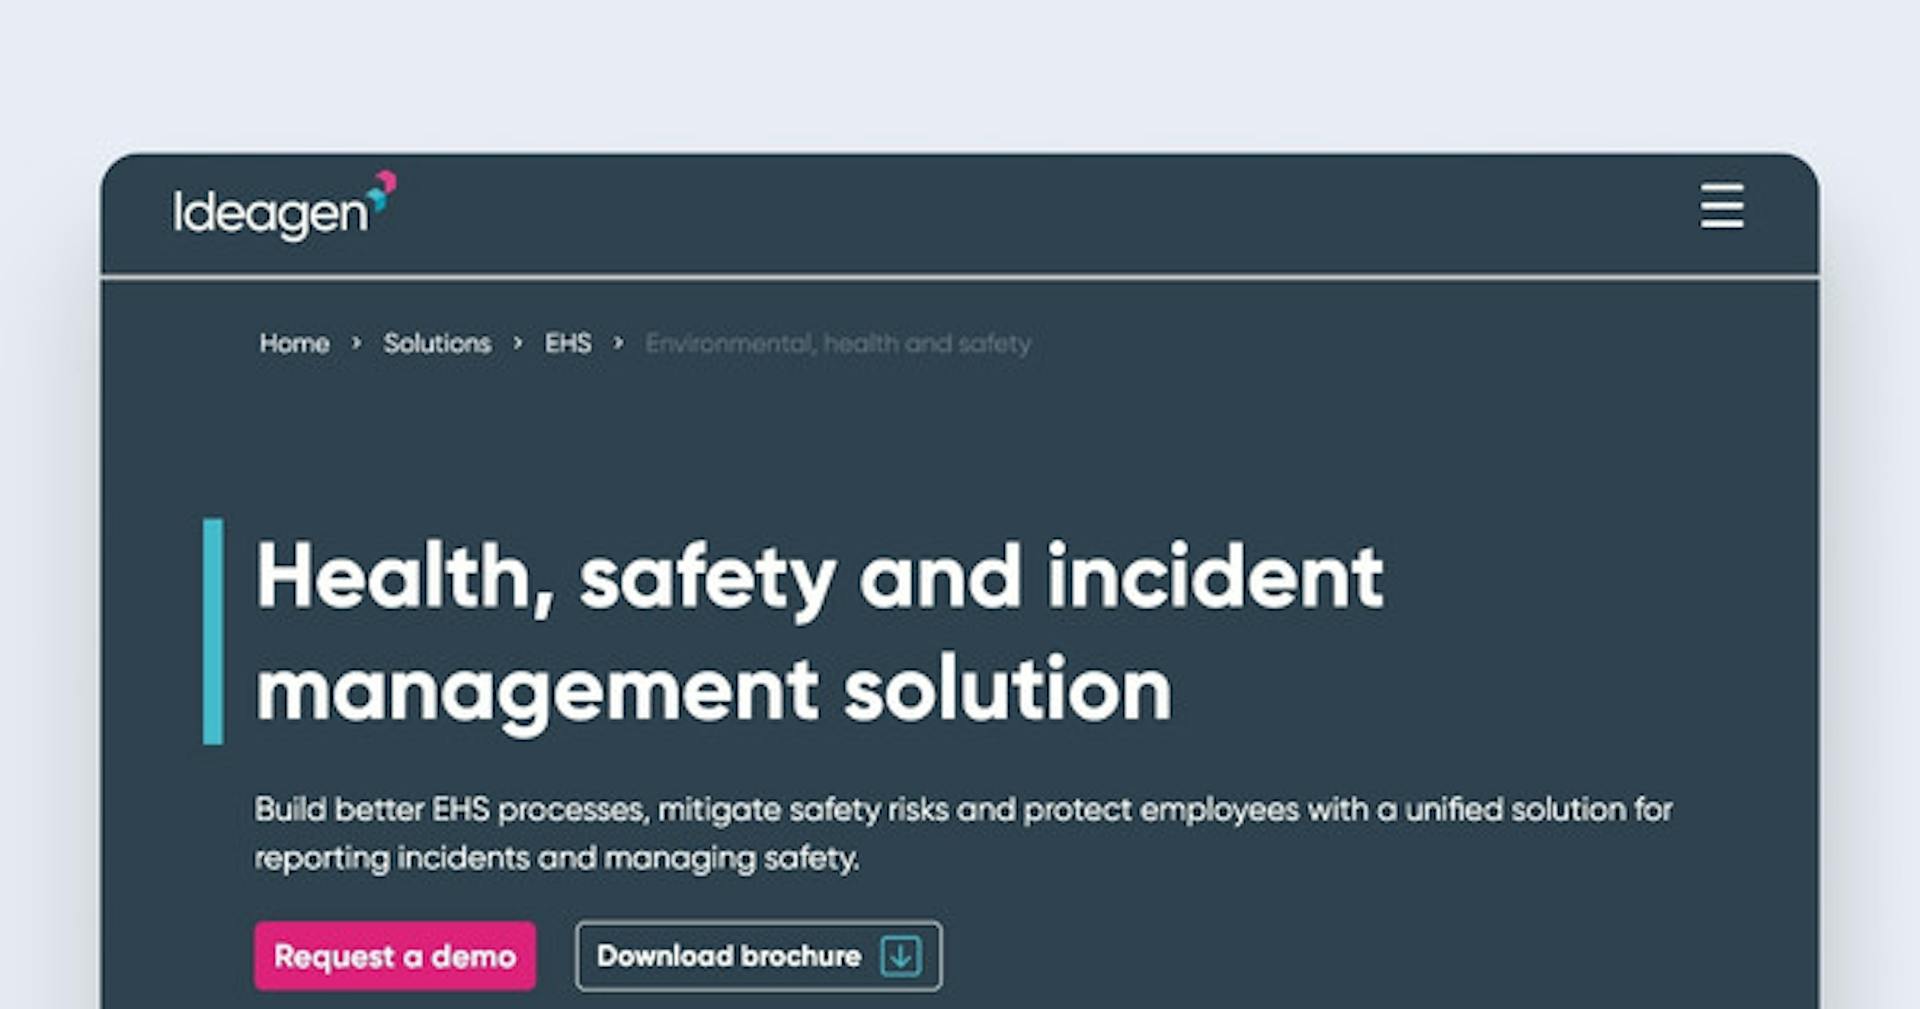Open the hamburger menu

pyautogui.click(x=1722, y=206)
